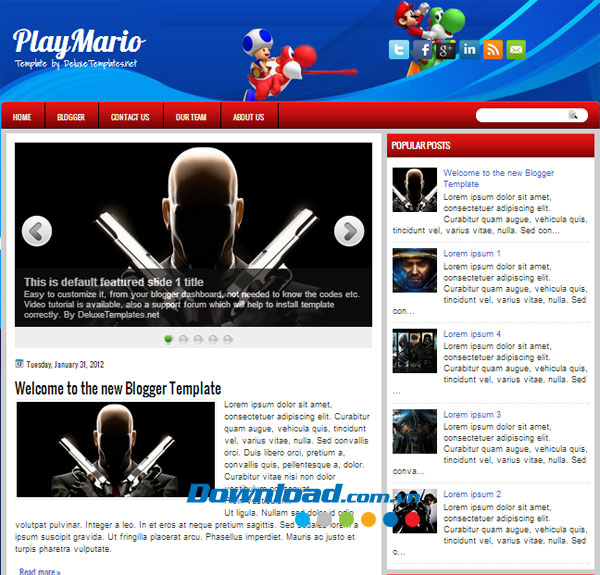This screenshot has height=575, width=600.
Task: Select the first slider pagination dot
Action: tap(168, 339)
